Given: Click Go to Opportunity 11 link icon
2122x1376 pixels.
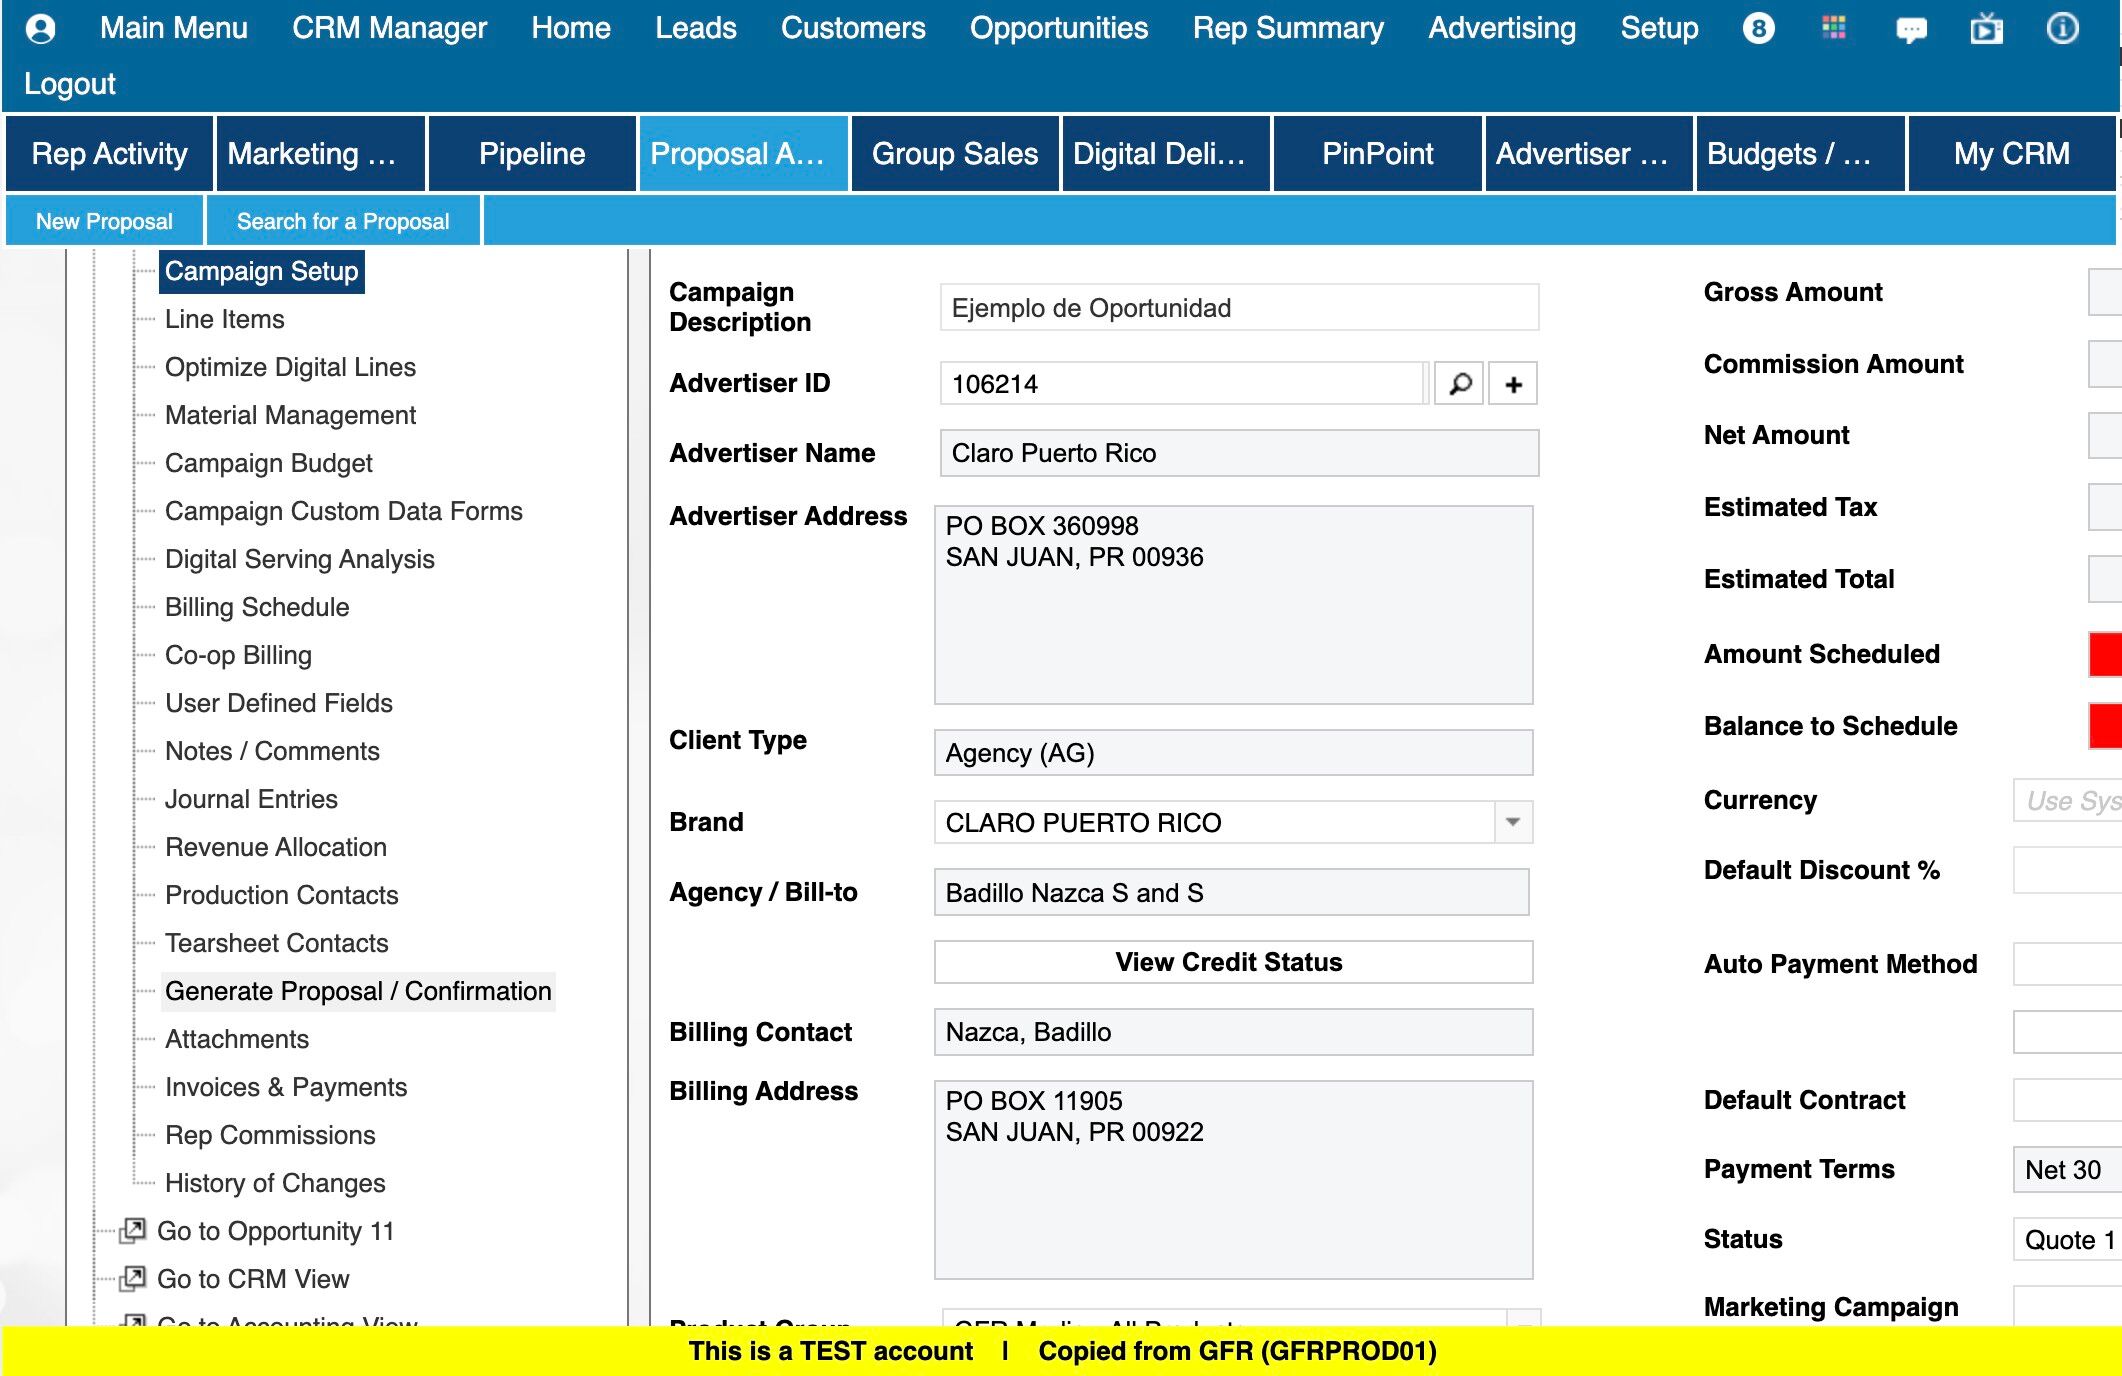Looking at the screenshot, I should click(133, 1230).
